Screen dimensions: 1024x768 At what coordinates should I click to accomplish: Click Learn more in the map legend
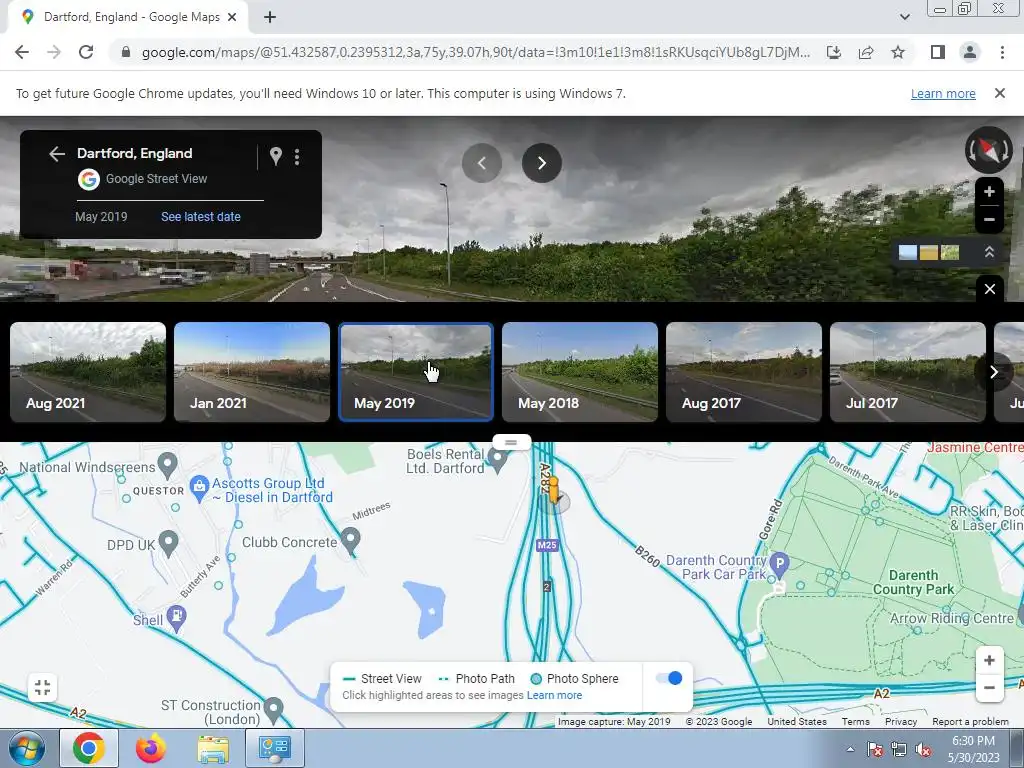(x=554, y=695)
